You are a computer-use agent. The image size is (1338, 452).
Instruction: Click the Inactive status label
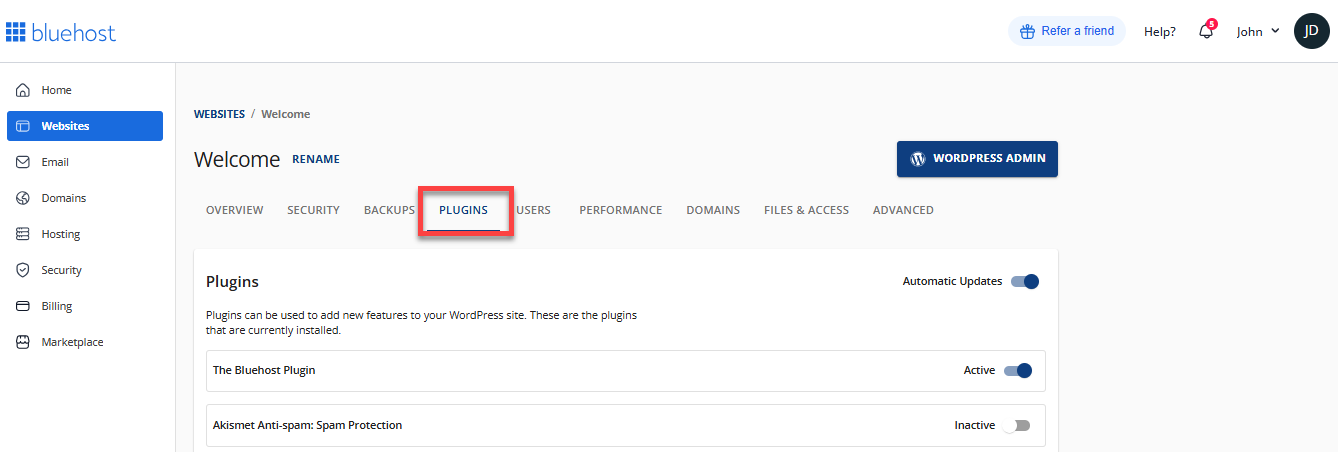(975, 425)
